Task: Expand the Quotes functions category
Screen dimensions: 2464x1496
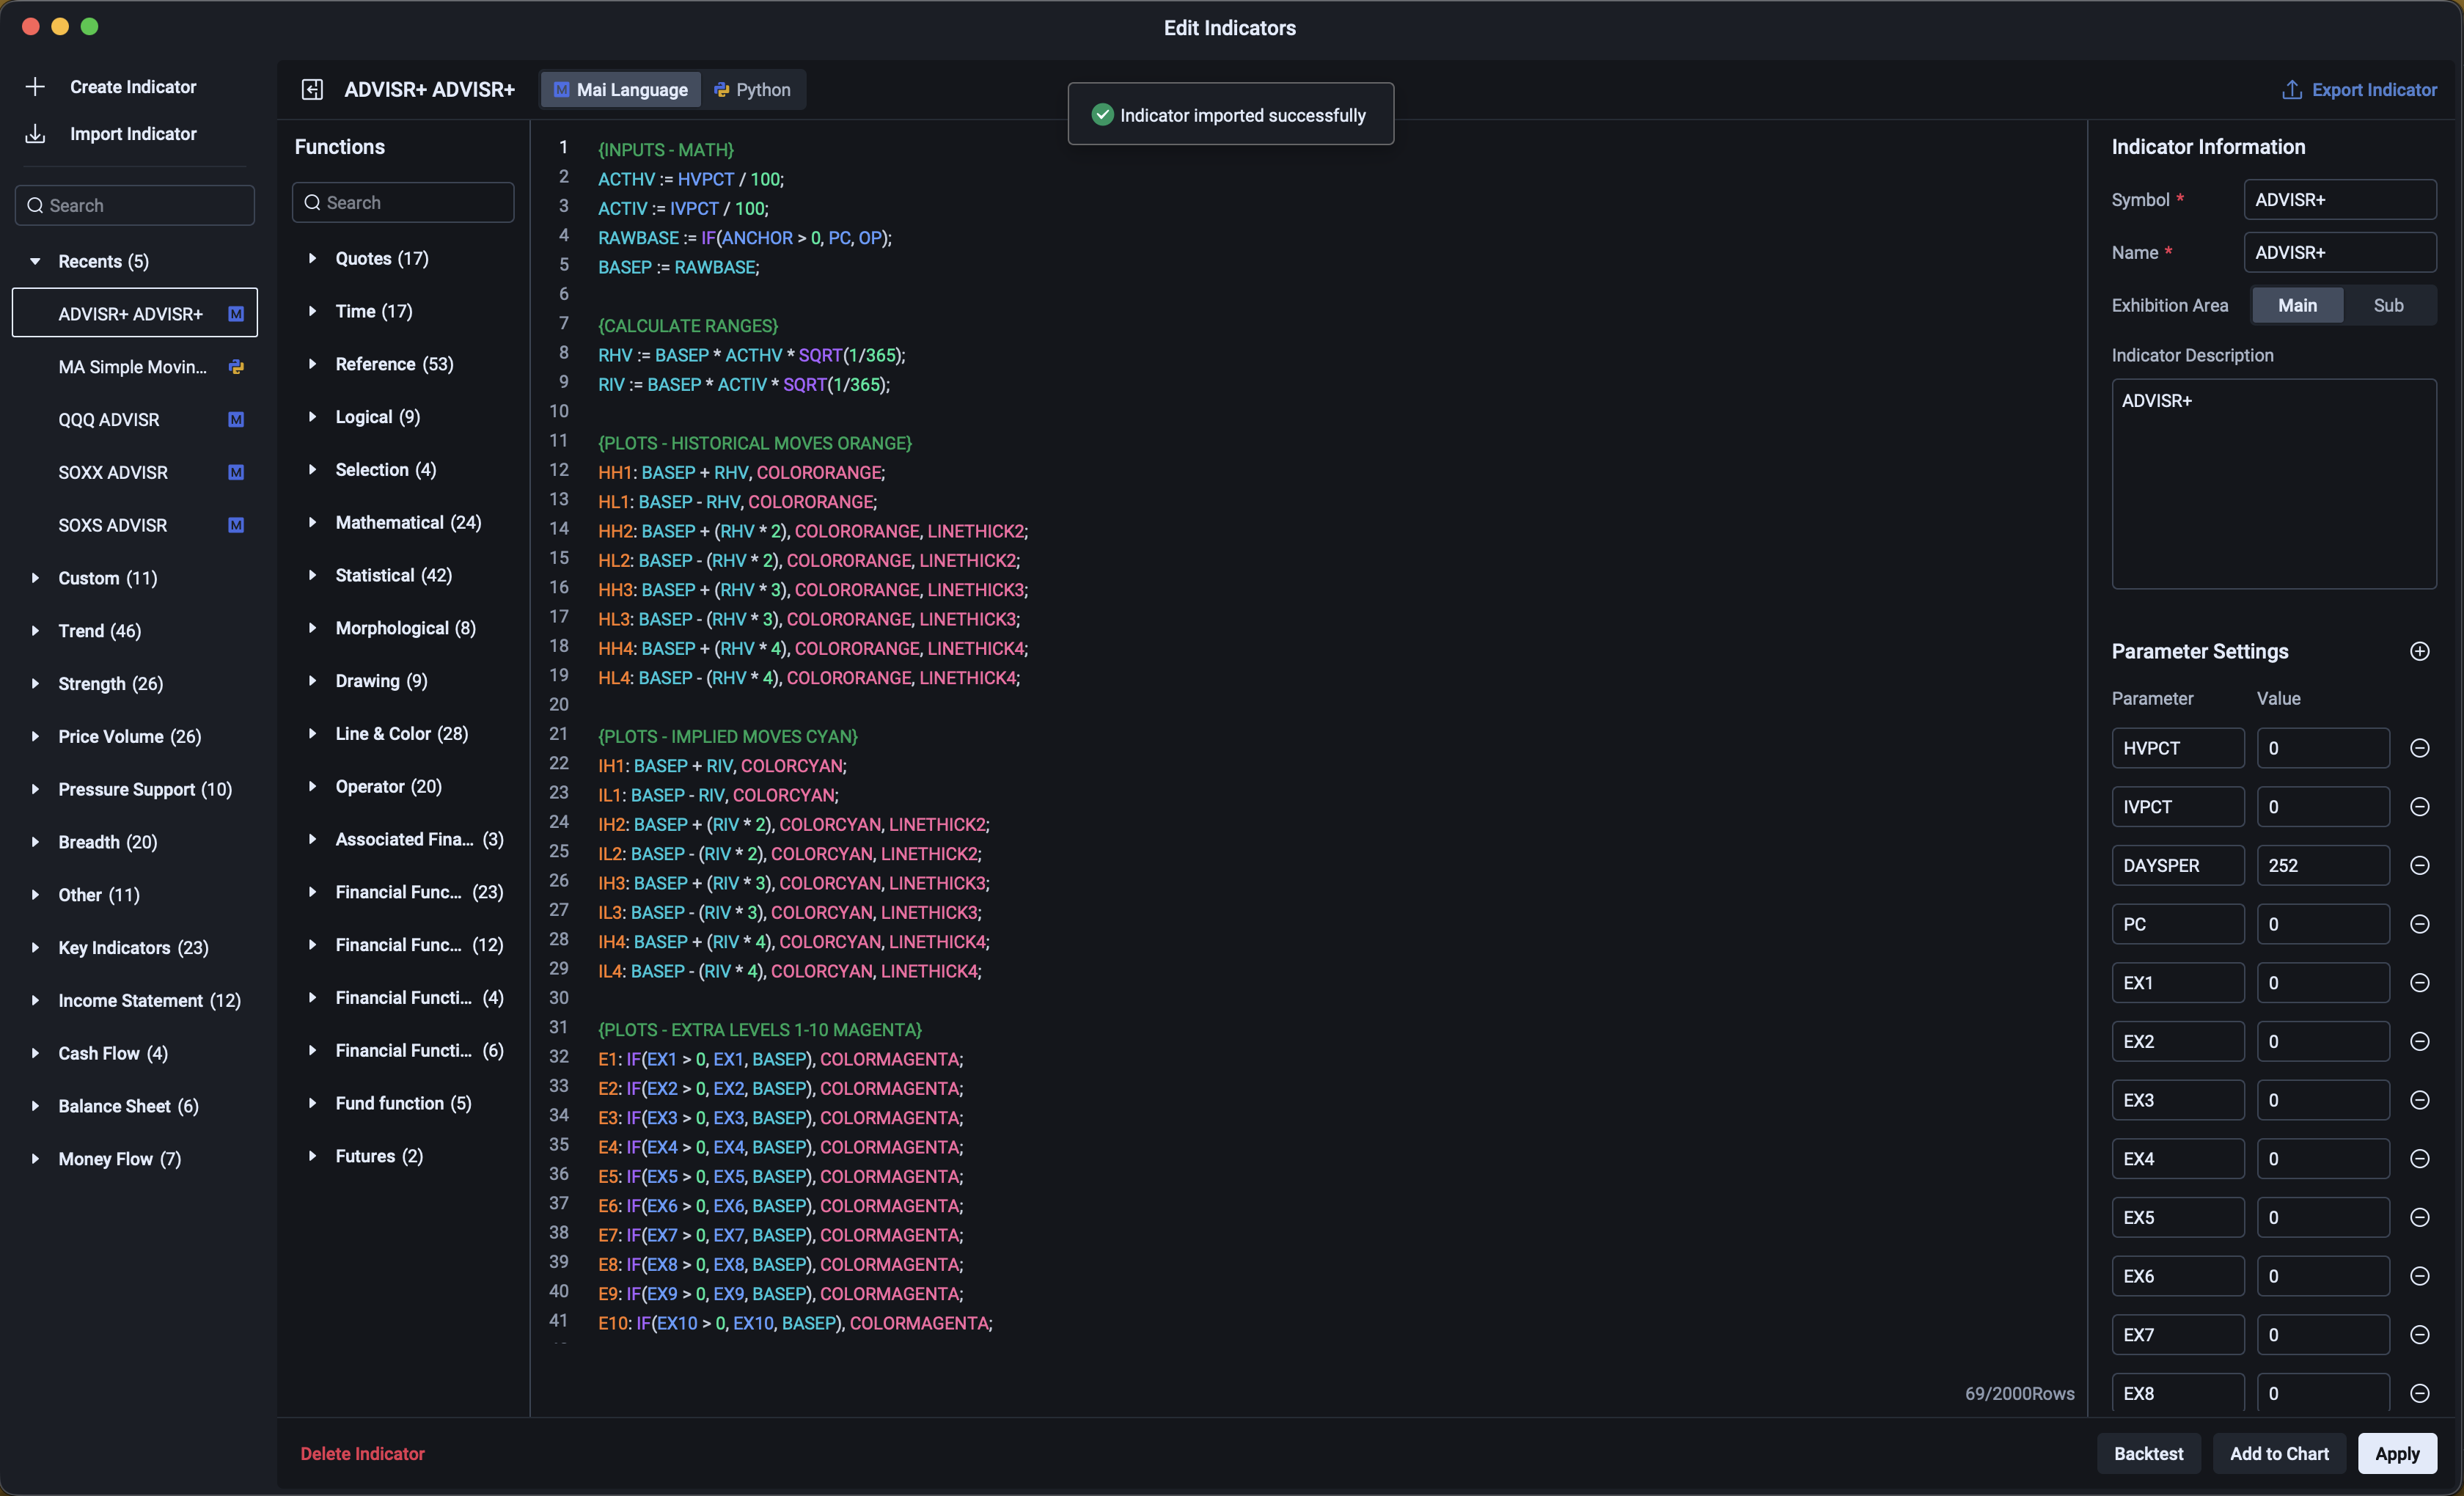Action: click(312, 259)
